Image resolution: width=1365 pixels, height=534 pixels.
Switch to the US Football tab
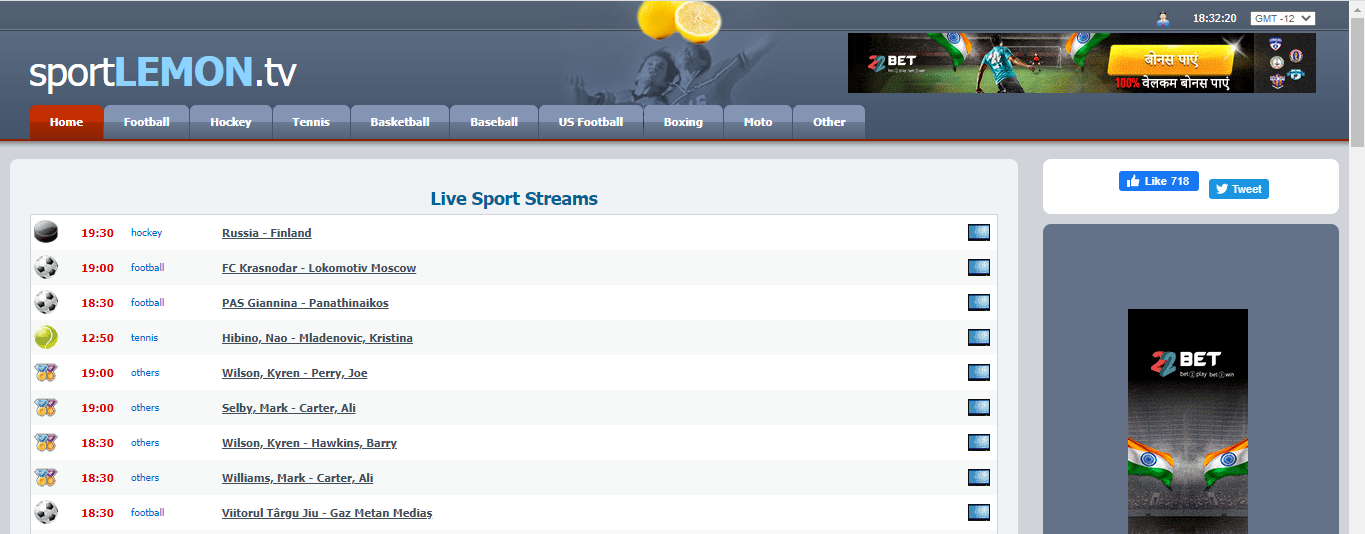591,122
